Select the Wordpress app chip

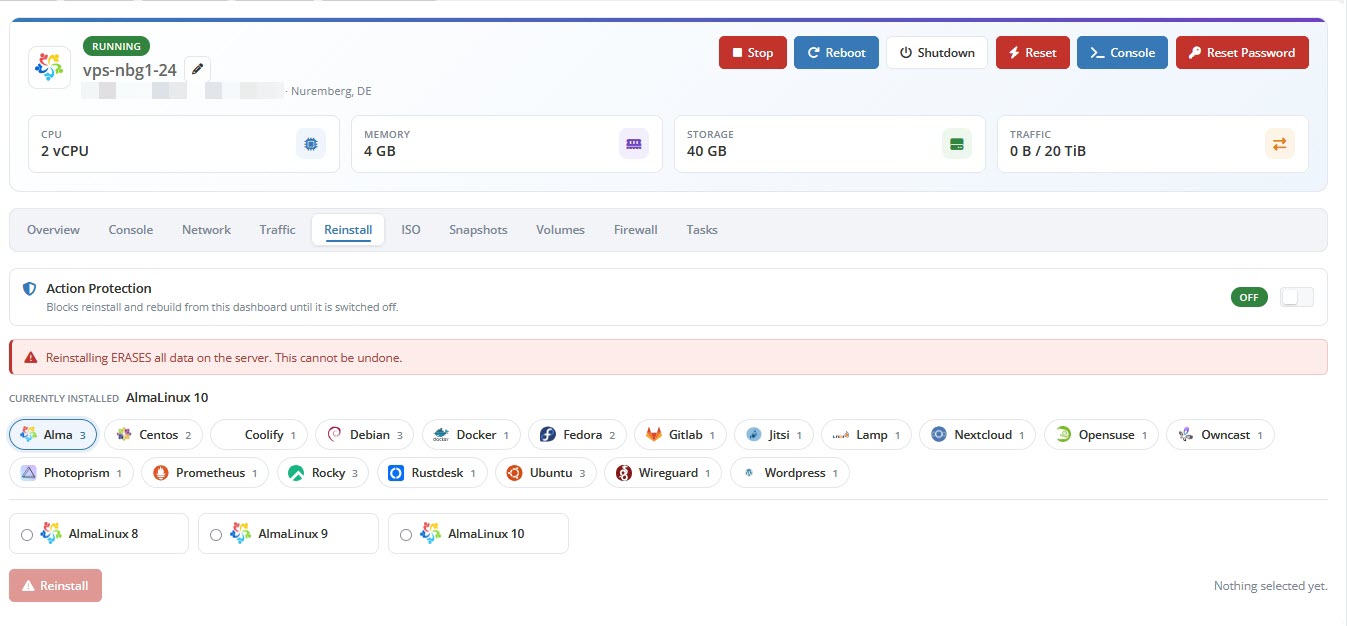tap(790, 473)
